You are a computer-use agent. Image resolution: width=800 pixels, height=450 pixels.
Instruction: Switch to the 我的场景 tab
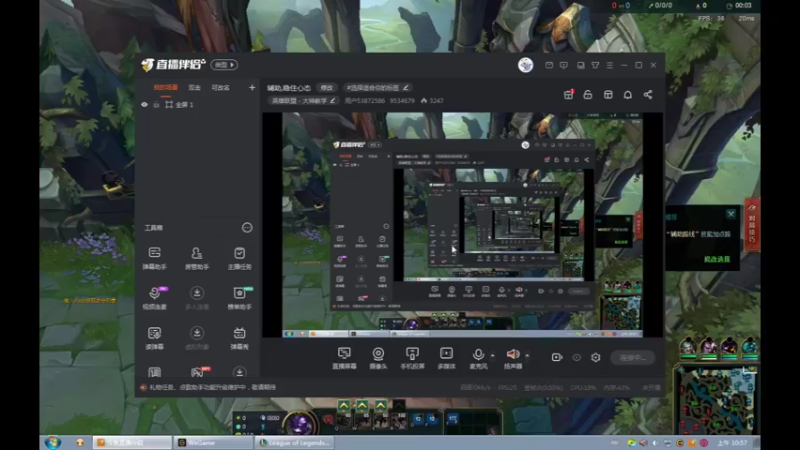166,88
